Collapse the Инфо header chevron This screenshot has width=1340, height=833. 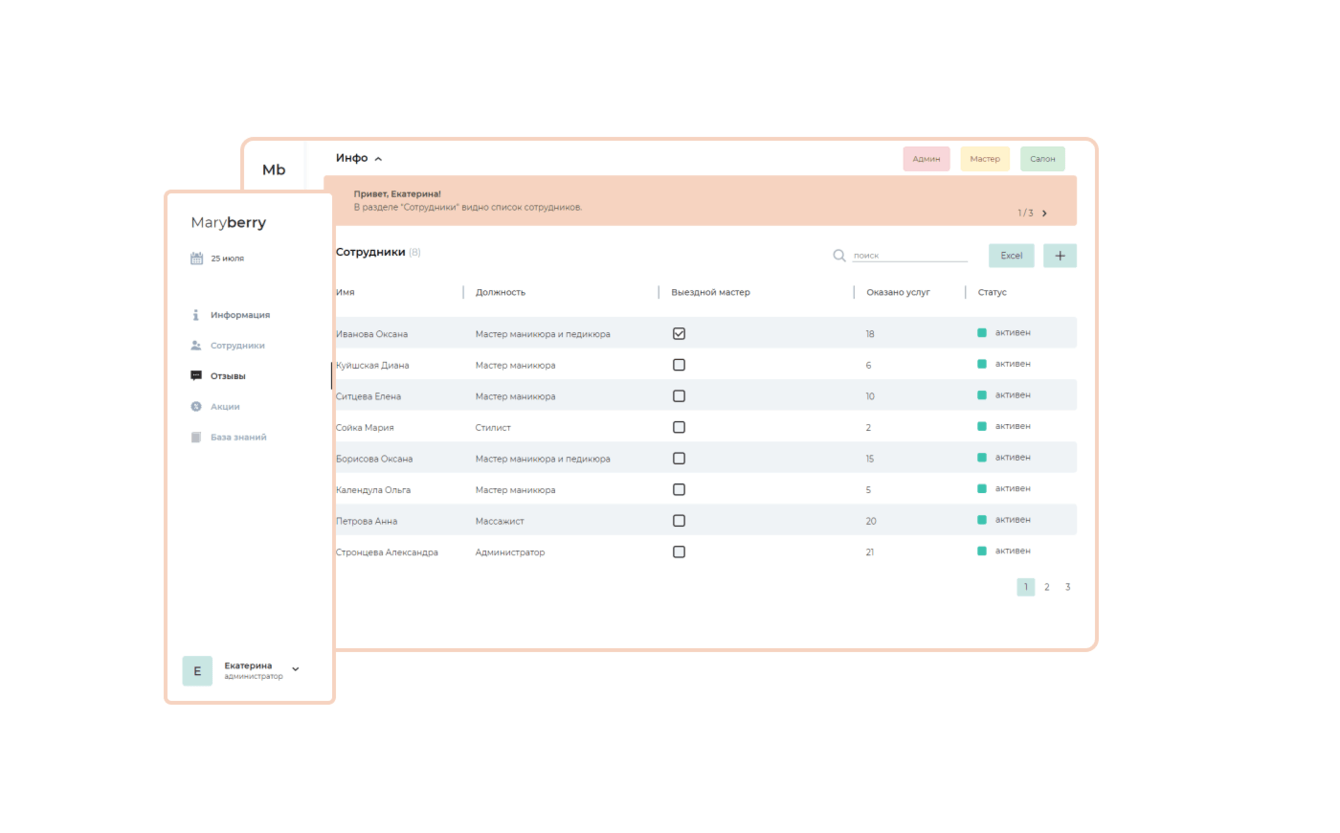pos(378,159)
